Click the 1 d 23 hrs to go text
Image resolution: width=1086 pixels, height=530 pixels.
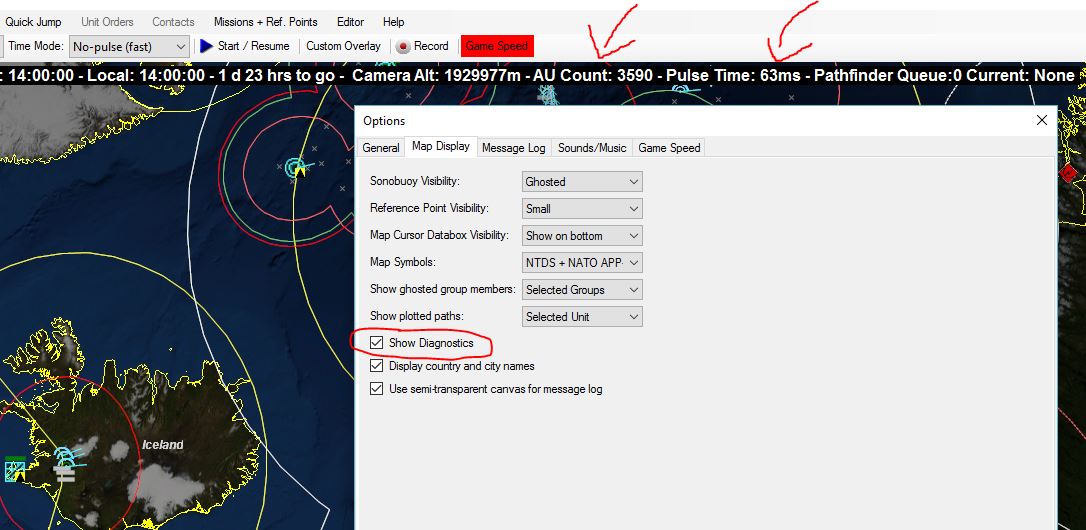[x=278, y=76]
